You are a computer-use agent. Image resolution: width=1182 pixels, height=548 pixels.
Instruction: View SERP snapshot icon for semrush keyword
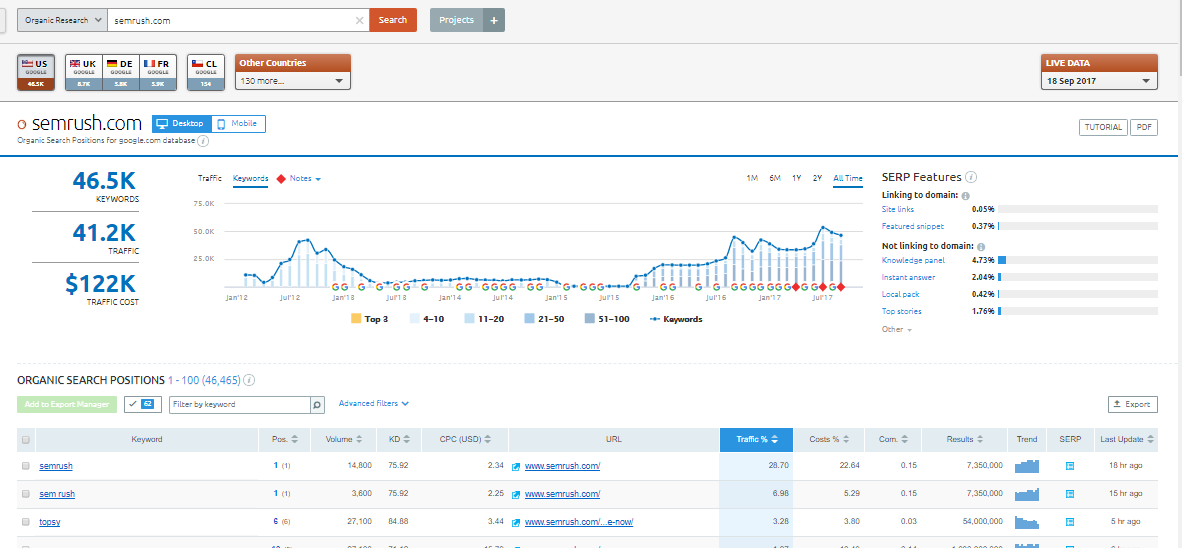[1069, 467]
